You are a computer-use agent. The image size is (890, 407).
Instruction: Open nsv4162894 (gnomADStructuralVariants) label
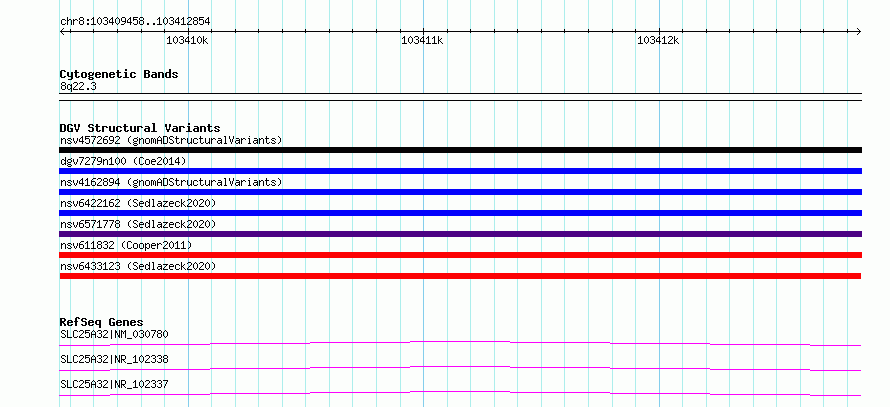(171, 182)
